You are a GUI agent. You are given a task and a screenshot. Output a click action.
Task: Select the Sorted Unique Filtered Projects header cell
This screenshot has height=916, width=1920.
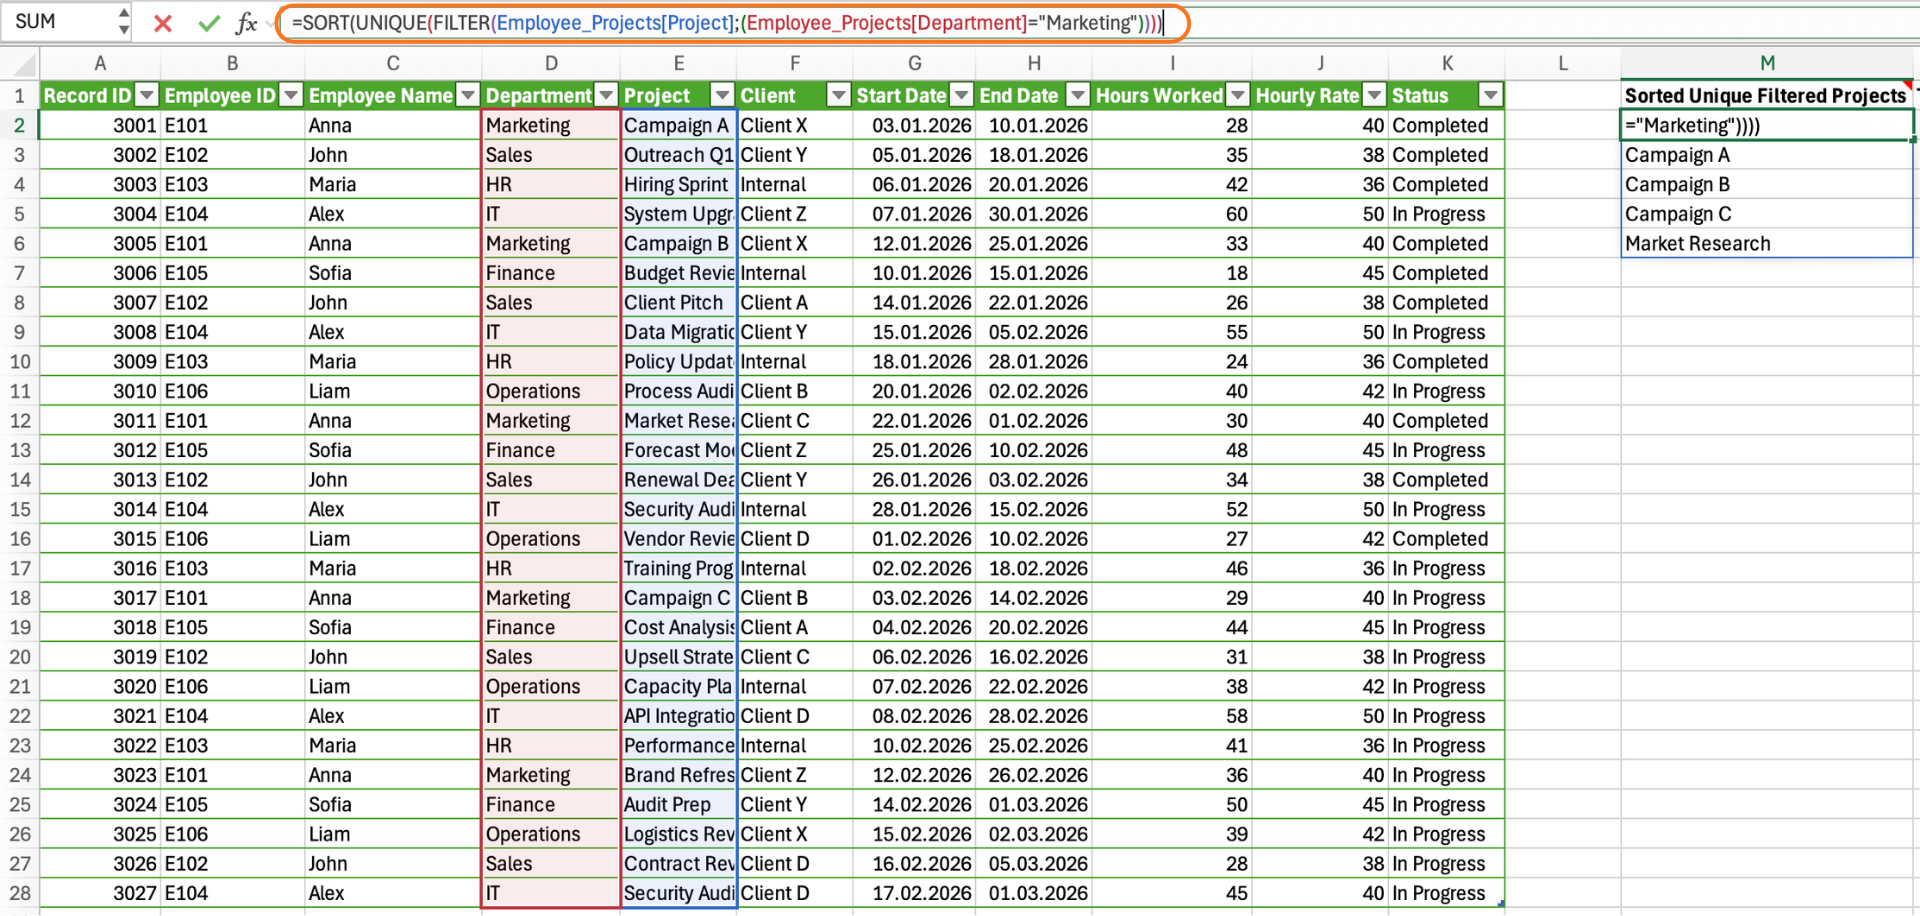(x=1766, y=96)
